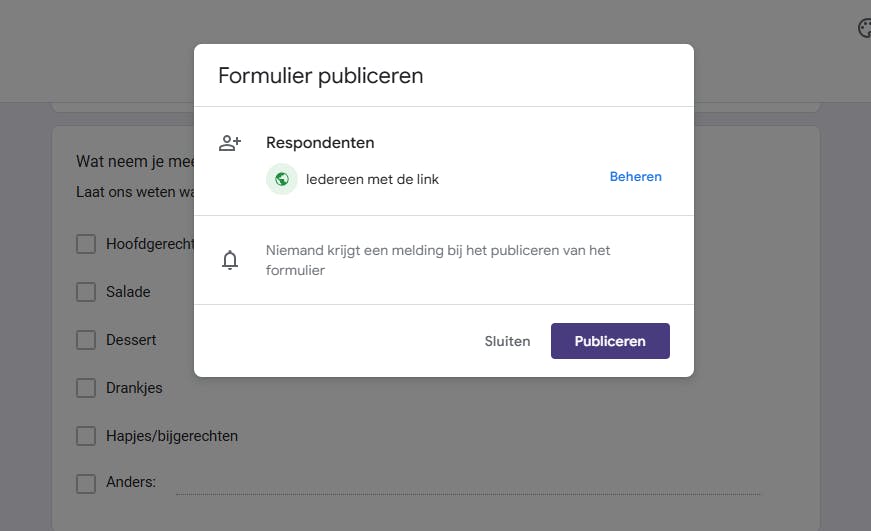Viewport: 871px width, 531px height.
Task: Click the Anders text input line
Action: tap(467, 484)
